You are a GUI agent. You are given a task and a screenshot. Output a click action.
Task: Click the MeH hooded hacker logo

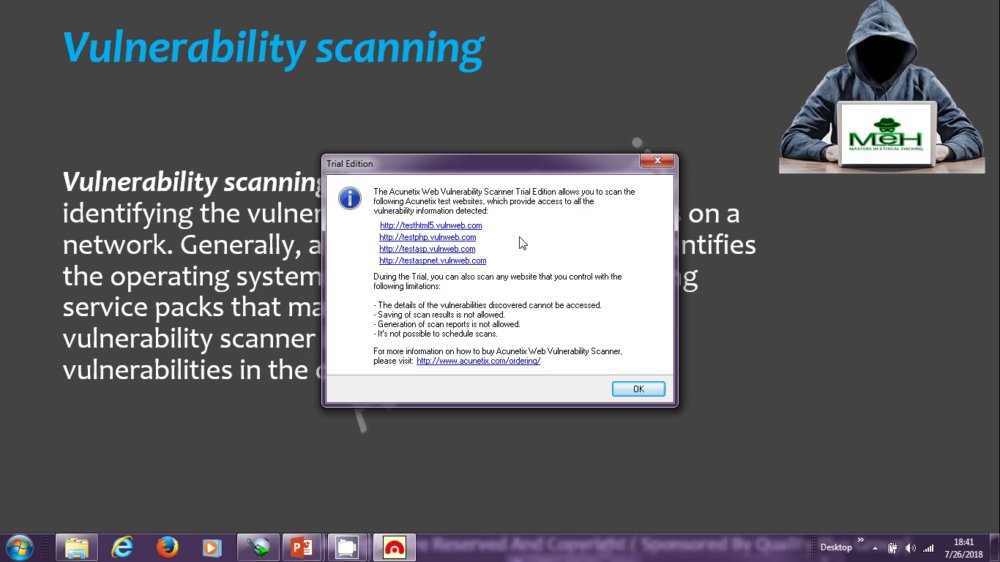[882, 87]
